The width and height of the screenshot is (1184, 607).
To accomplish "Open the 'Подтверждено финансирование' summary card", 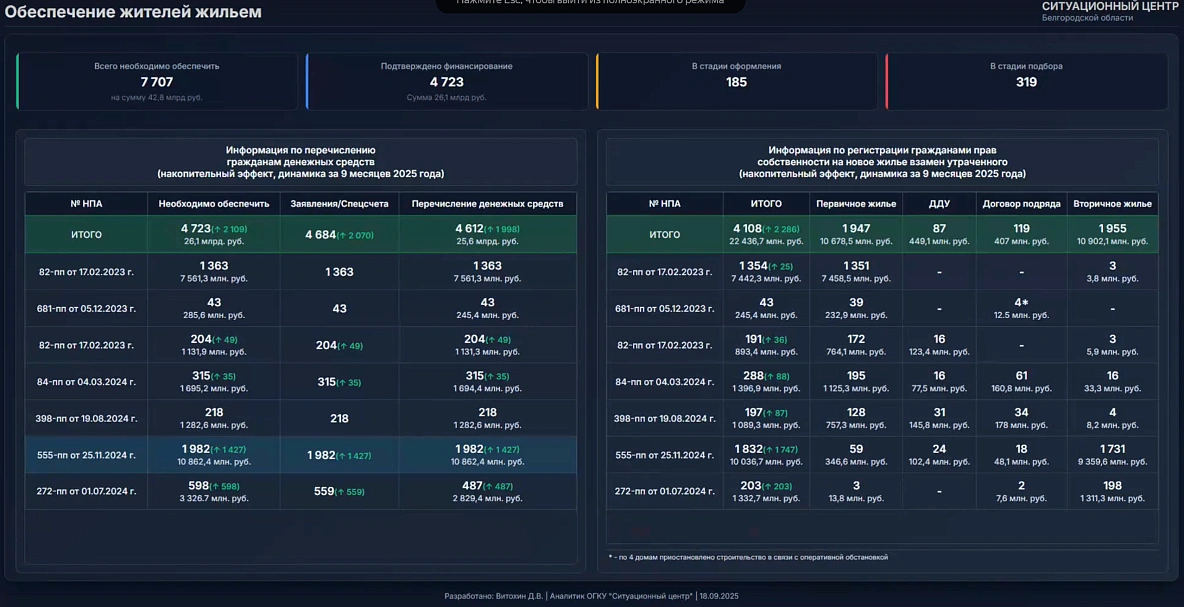I will coord(447,81).
